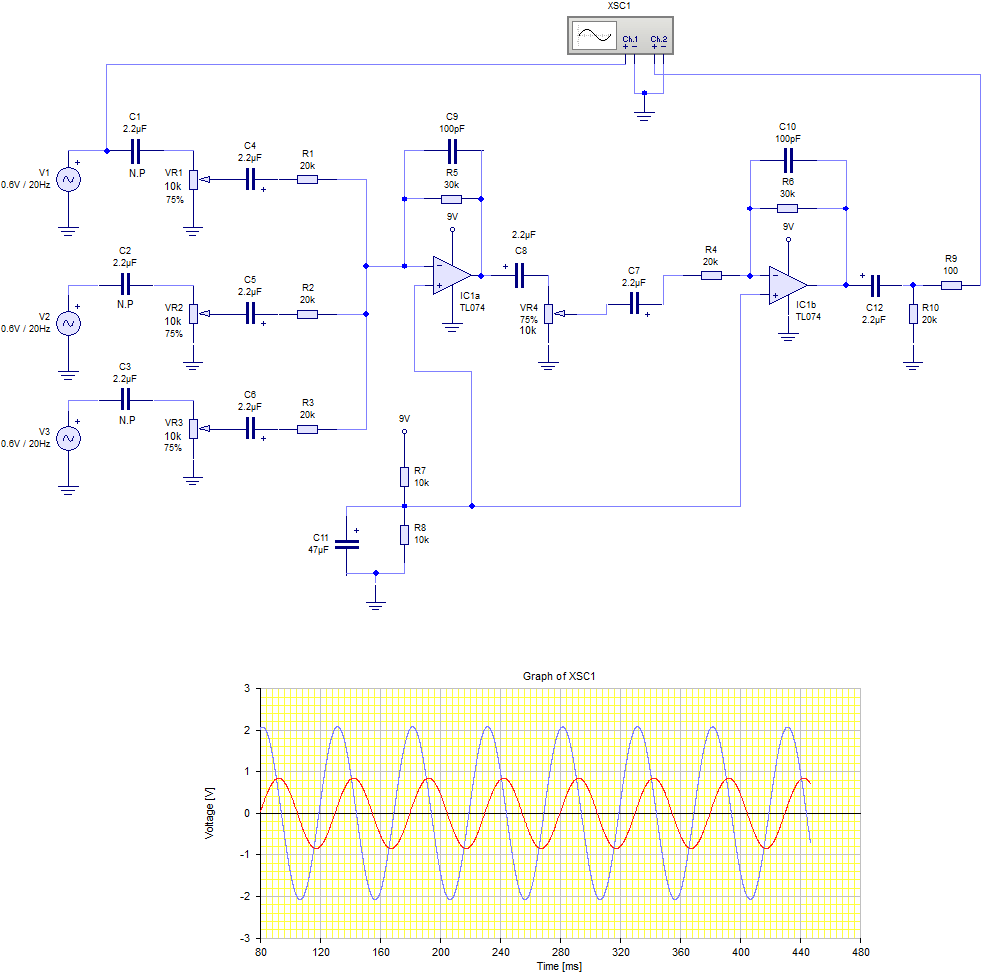
Task: Select the XSC1 oscilloscope instrument
Action: tap(620, 36)
